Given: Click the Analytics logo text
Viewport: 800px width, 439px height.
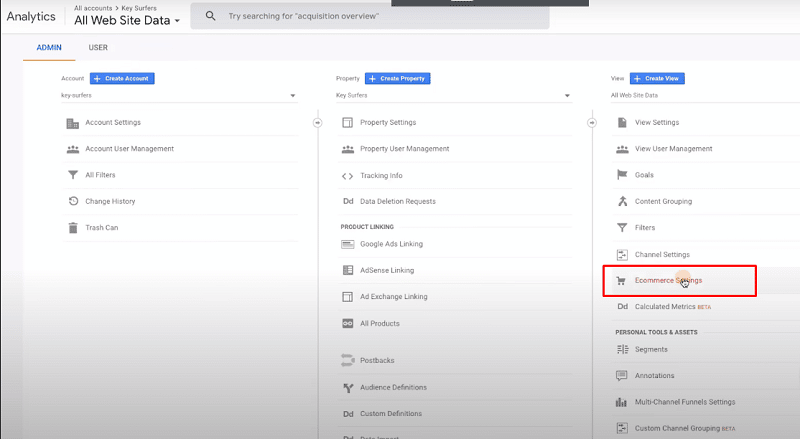Looking at the screenshot, I should click(x=31, y=16).
